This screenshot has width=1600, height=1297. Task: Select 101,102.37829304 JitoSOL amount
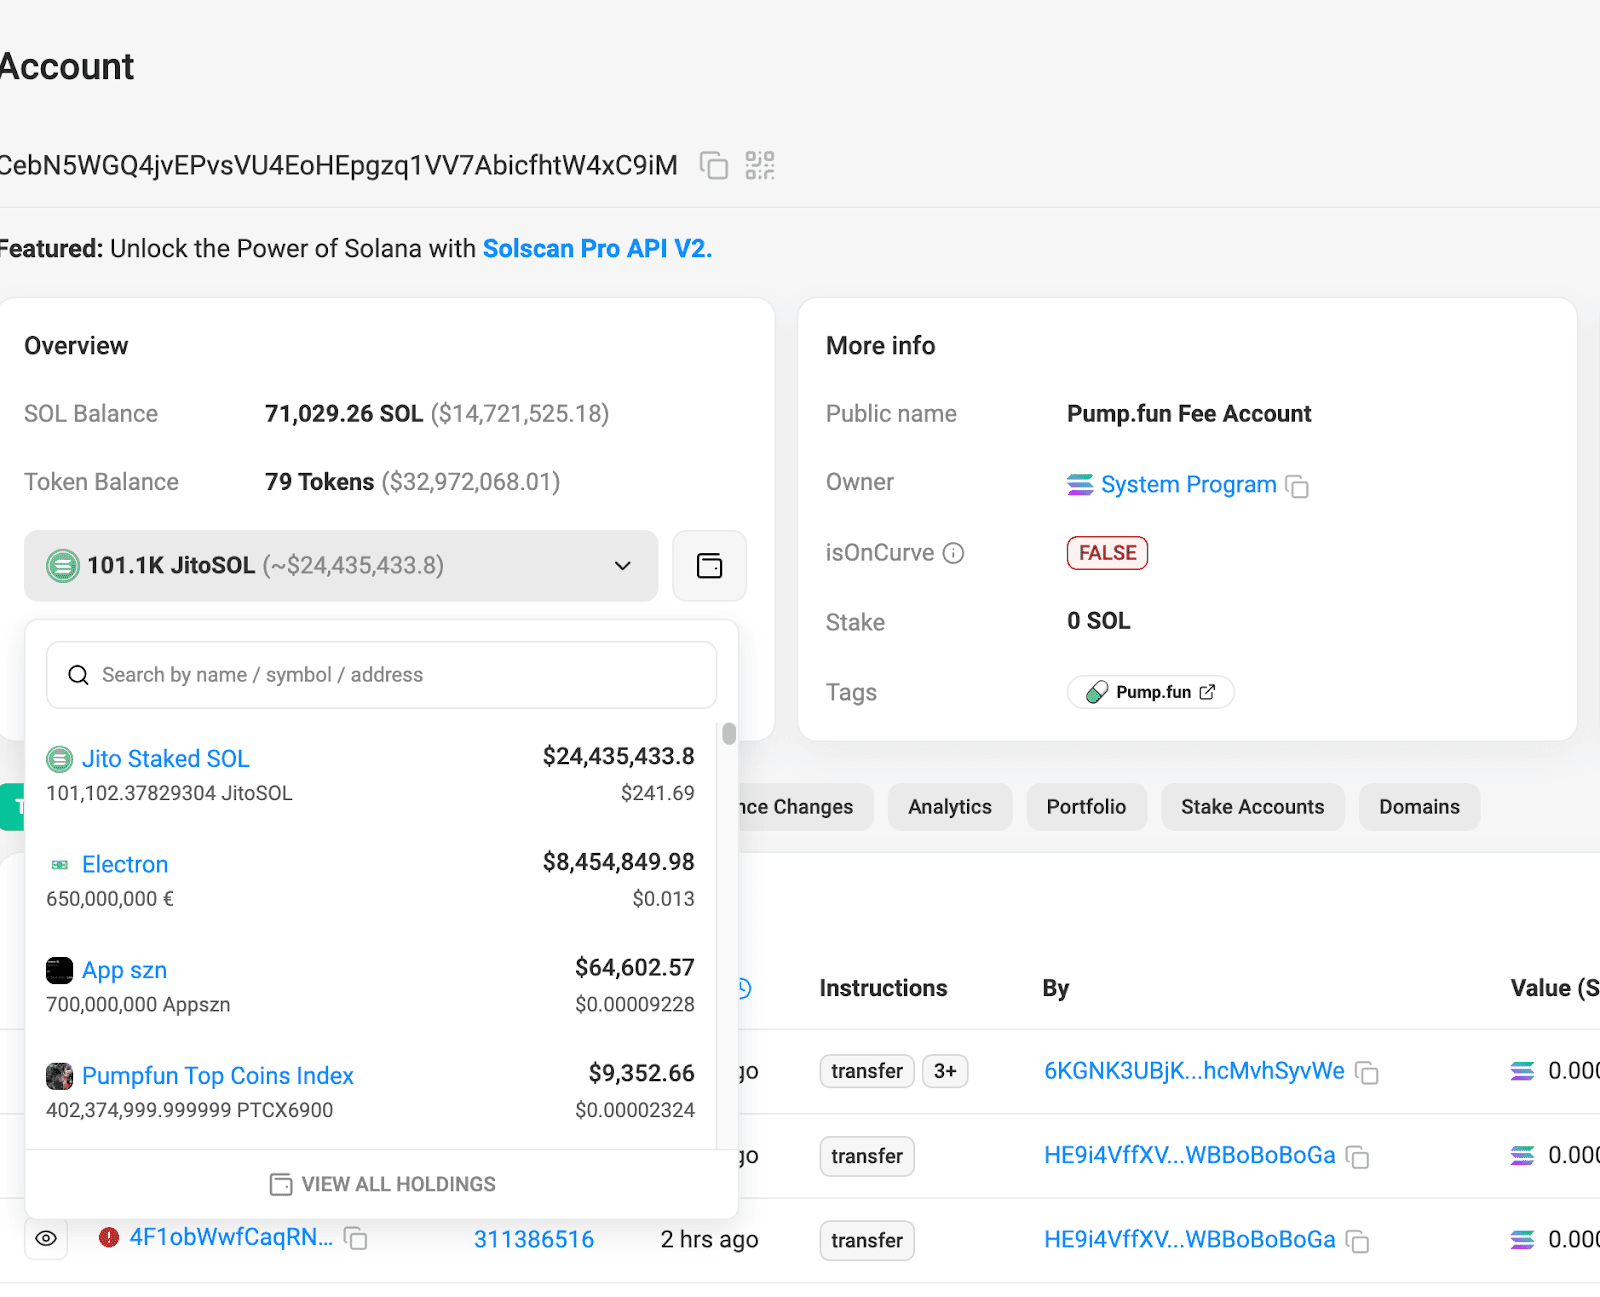pos(170,793)
